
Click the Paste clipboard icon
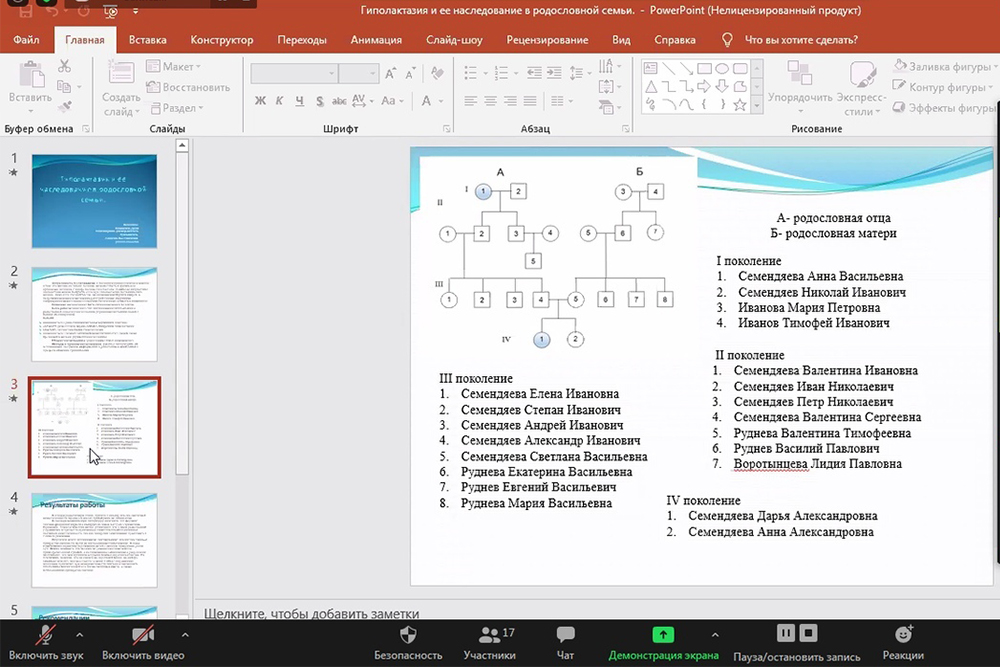(x=30, y=78)
